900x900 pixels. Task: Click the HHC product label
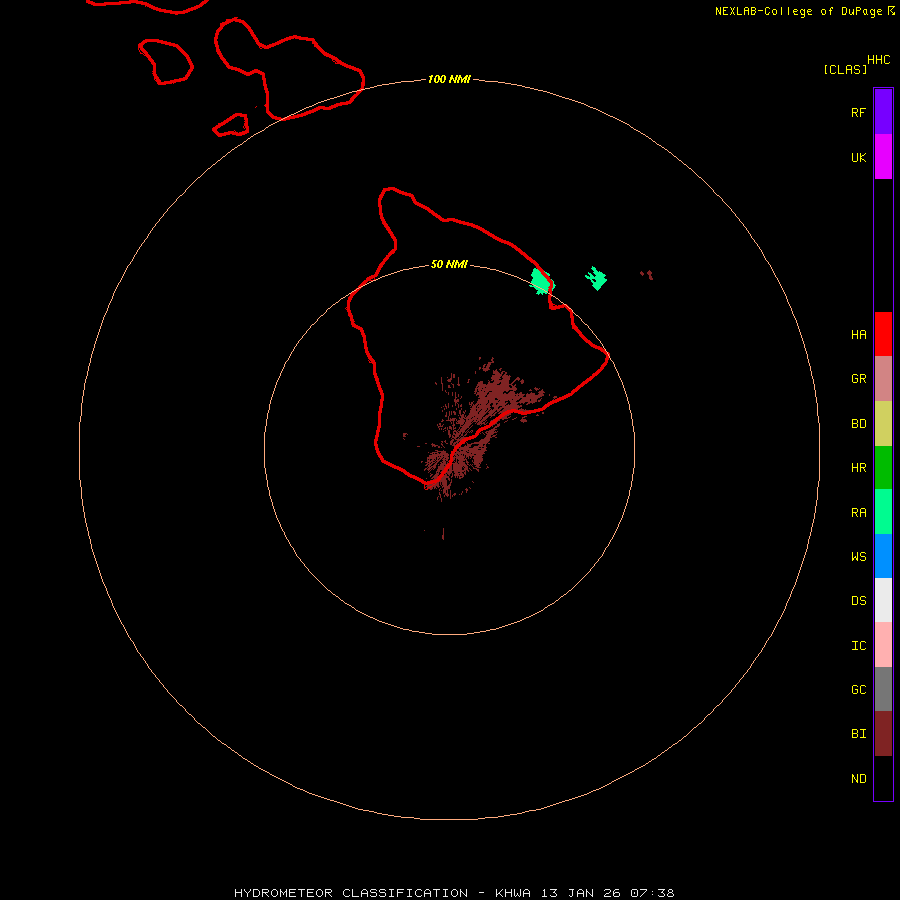878,60
